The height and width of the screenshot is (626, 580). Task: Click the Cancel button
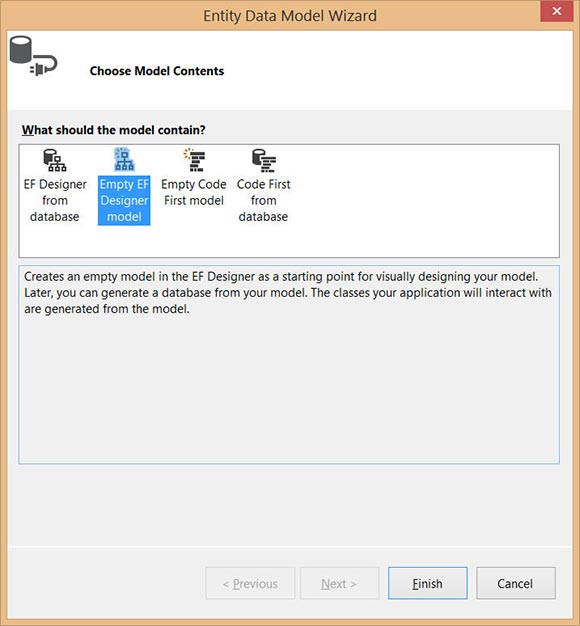coord(515,583)
